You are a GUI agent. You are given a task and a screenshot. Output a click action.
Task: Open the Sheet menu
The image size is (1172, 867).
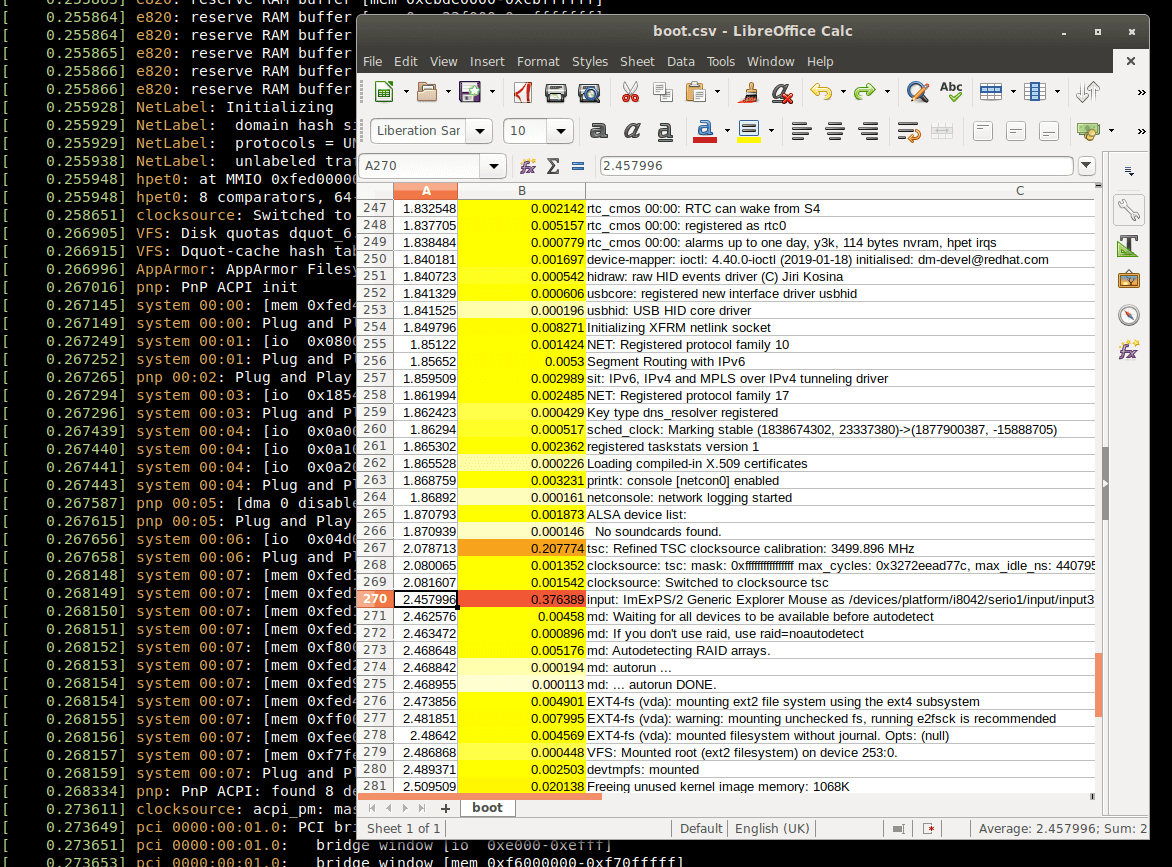pyautogui.click(x=637, y=61)
